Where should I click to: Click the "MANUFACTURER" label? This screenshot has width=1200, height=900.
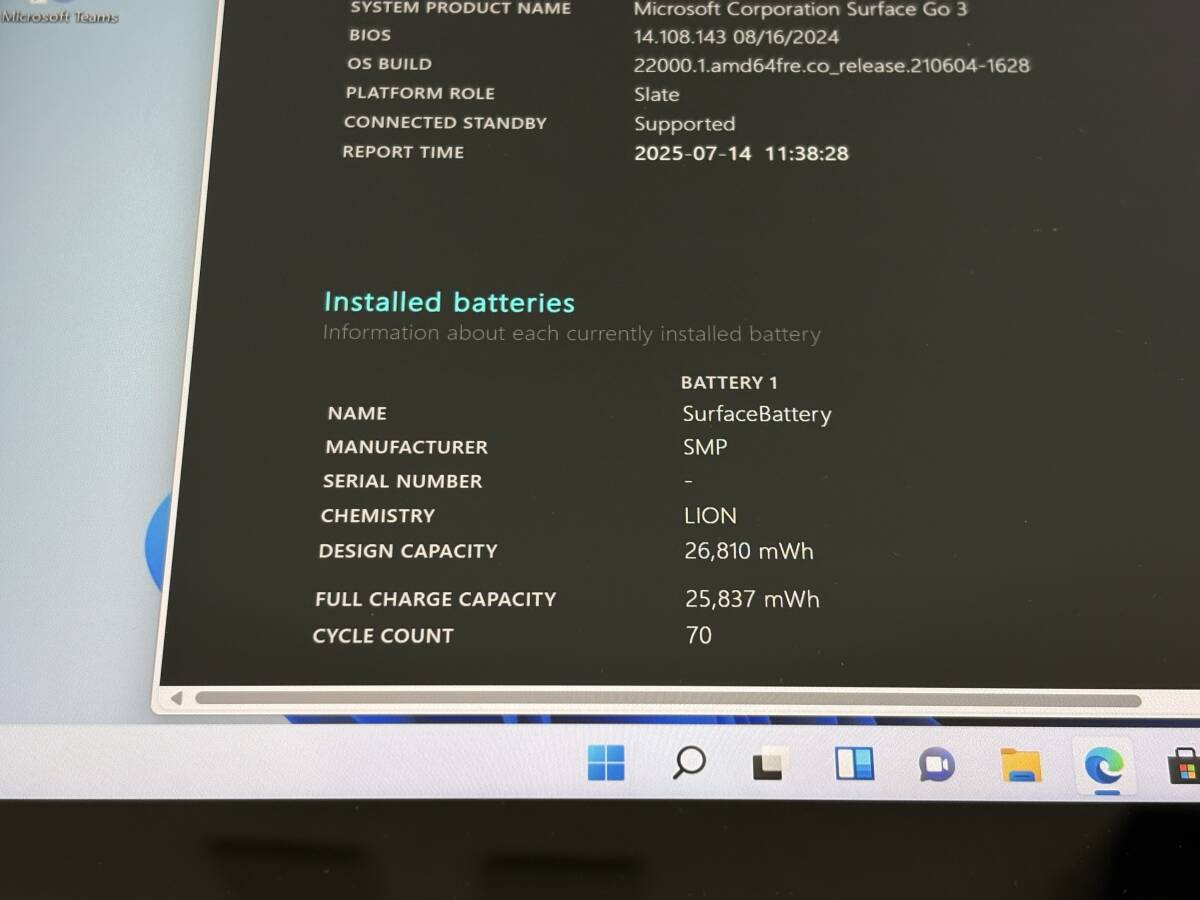click(406, 447)
